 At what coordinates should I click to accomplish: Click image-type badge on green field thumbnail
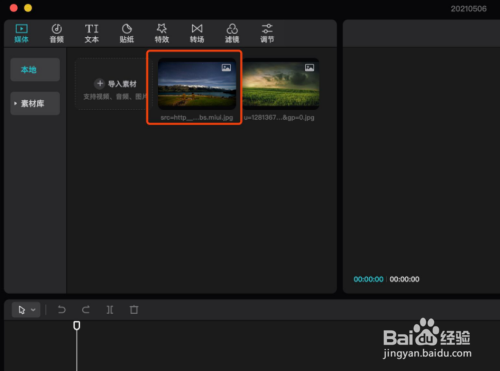coord(309,68)
